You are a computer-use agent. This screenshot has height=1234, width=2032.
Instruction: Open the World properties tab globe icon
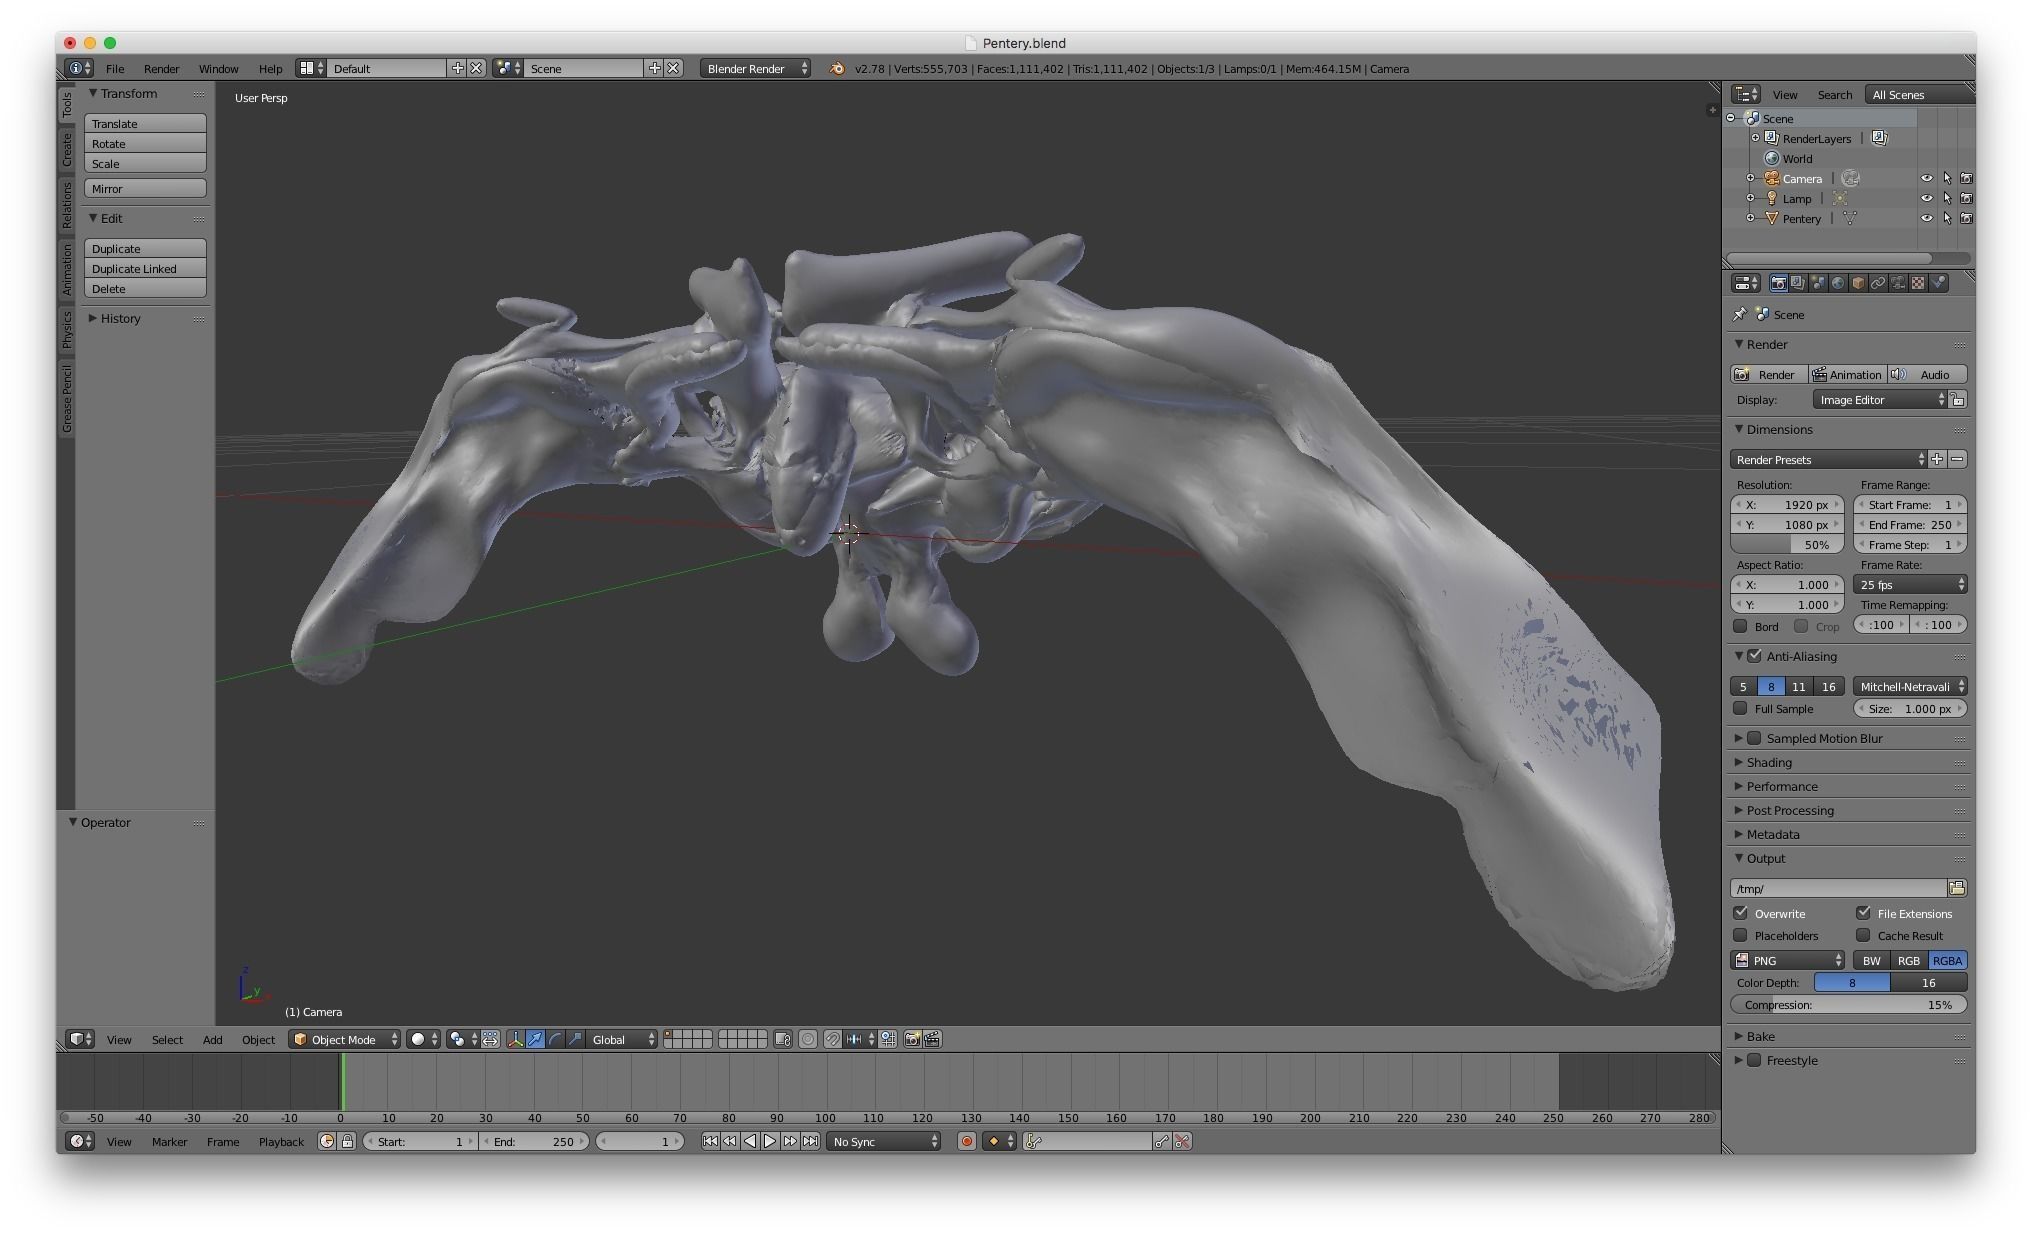point(1838,283)
